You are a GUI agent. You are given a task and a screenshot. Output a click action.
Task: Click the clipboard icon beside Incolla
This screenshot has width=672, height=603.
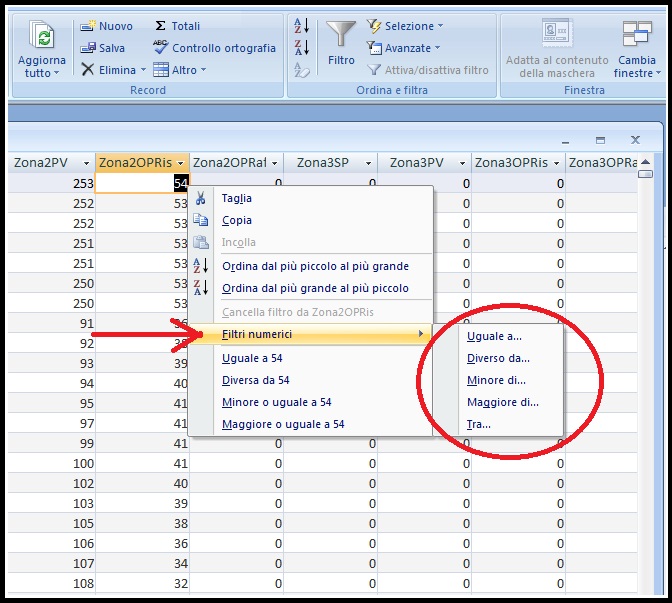coord(200,242)
